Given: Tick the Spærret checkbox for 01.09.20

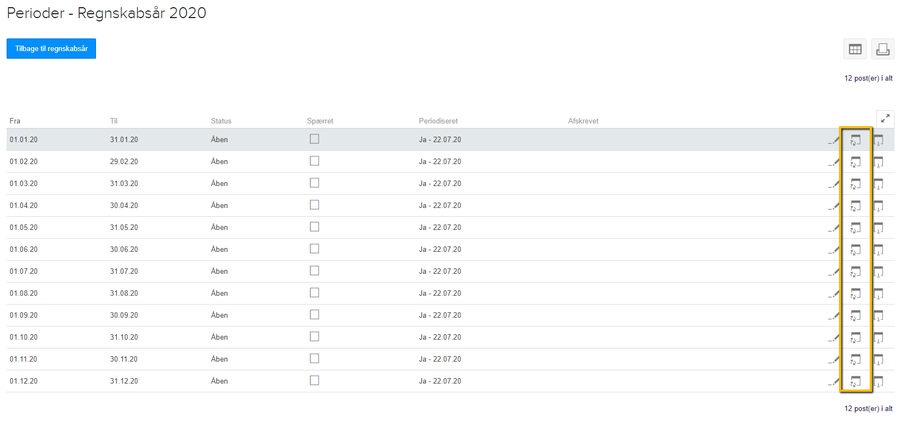Looking at the screenshot, I should [x=314, y=315].
